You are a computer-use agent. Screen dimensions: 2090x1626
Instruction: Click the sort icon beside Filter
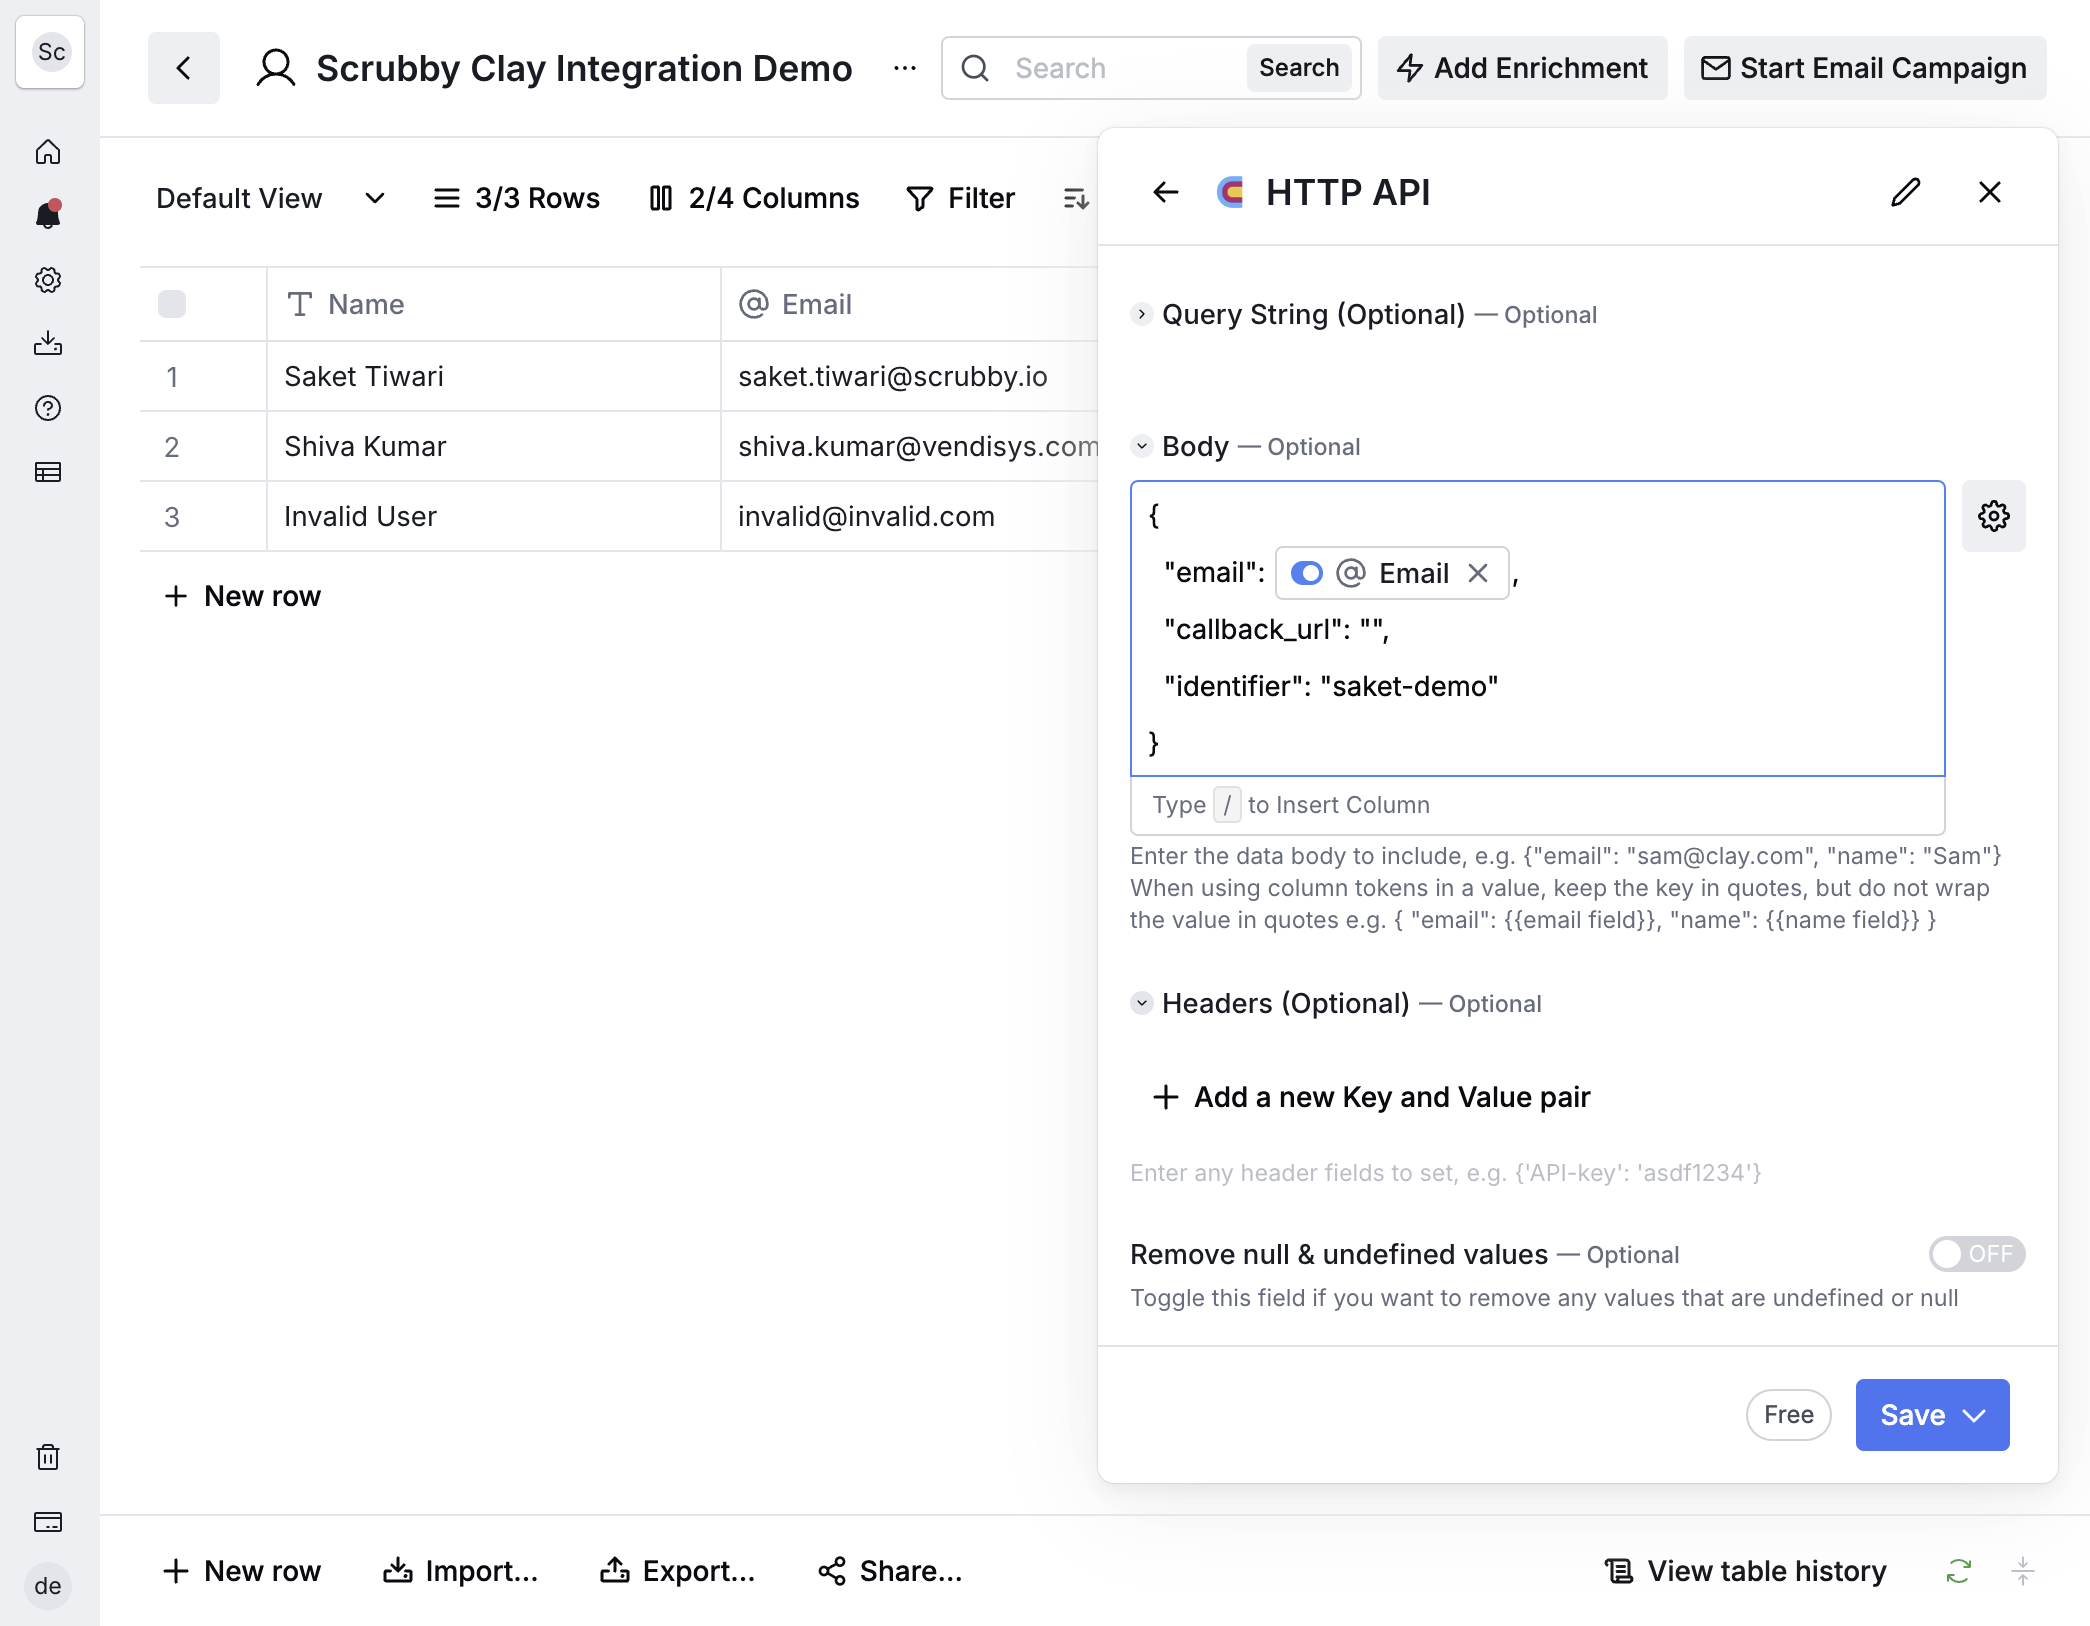1076,198
